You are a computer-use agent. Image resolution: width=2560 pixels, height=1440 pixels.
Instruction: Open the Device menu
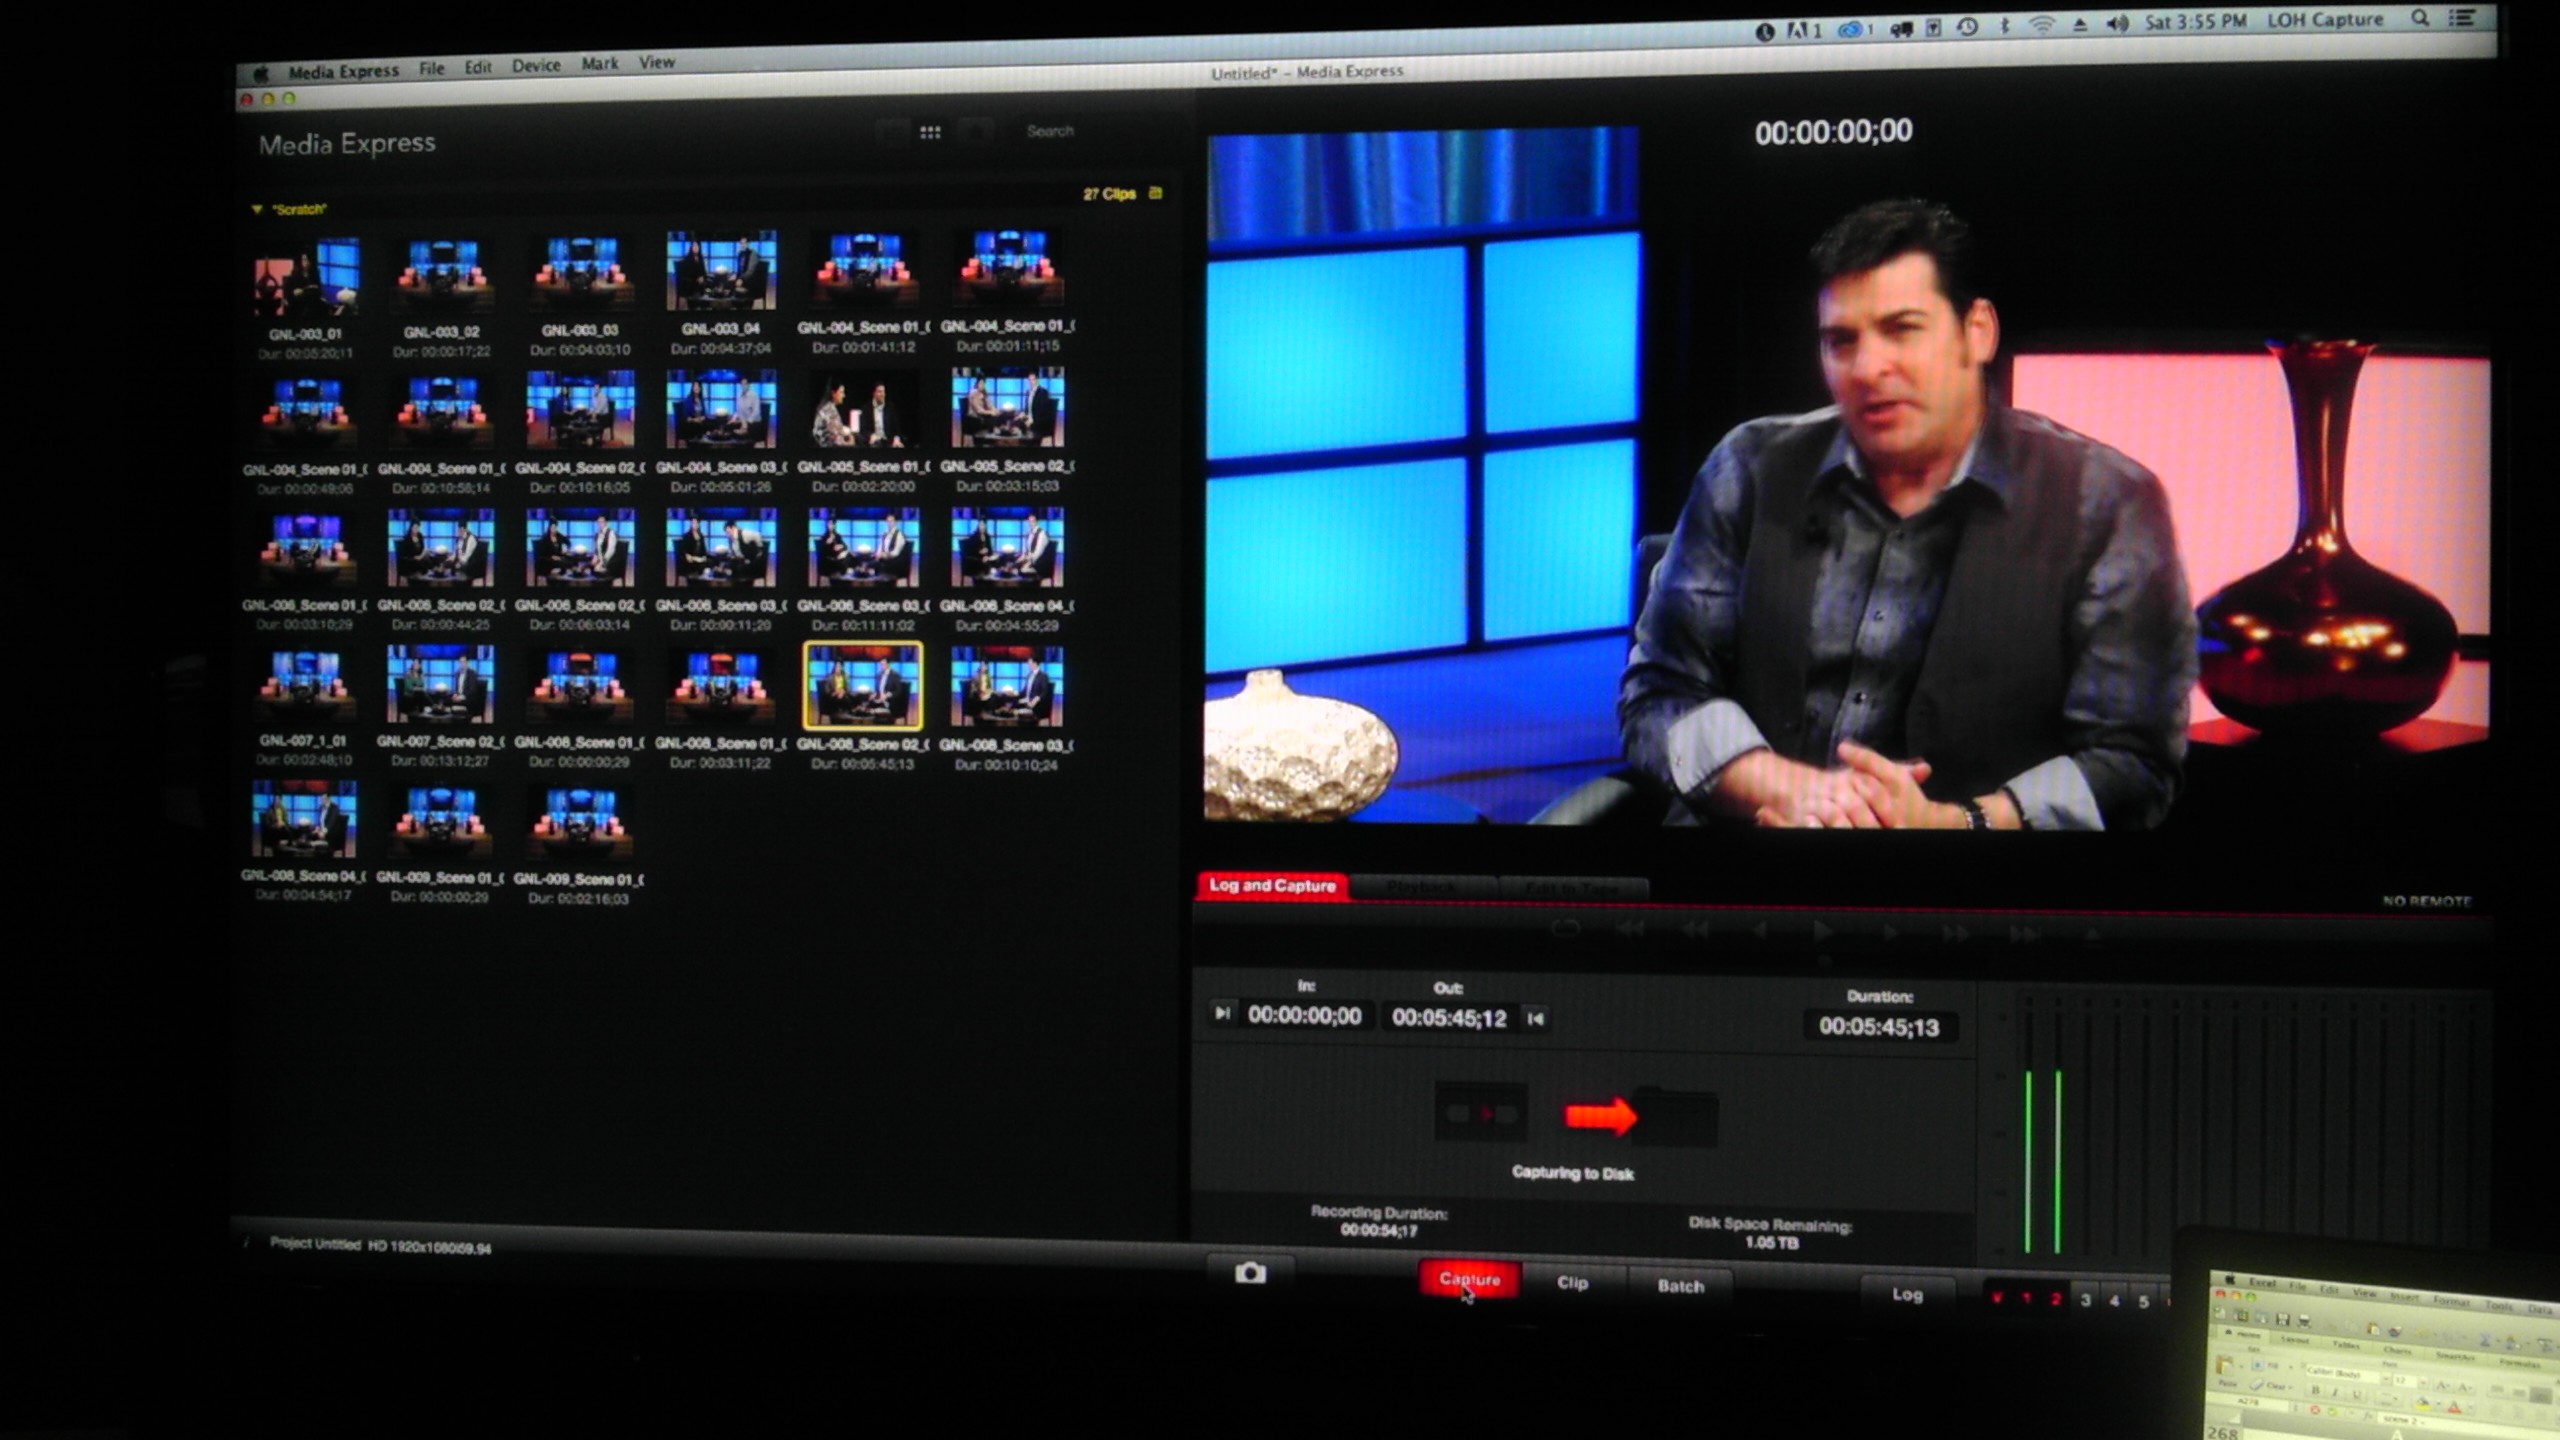(536, 66)
